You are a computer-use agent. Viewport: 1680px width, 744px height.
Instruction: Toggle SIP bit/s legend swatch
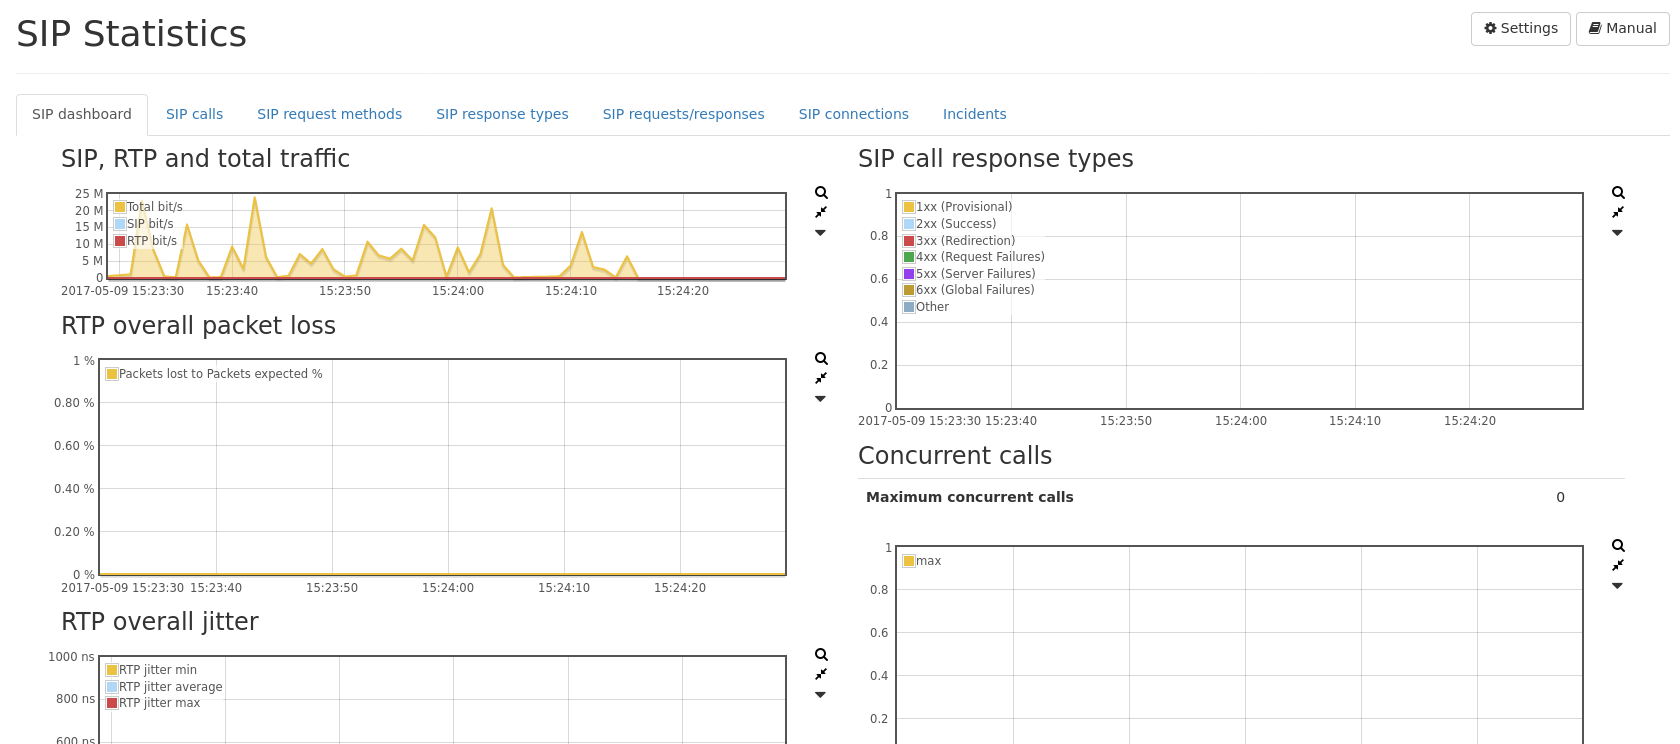pos(120,224)
